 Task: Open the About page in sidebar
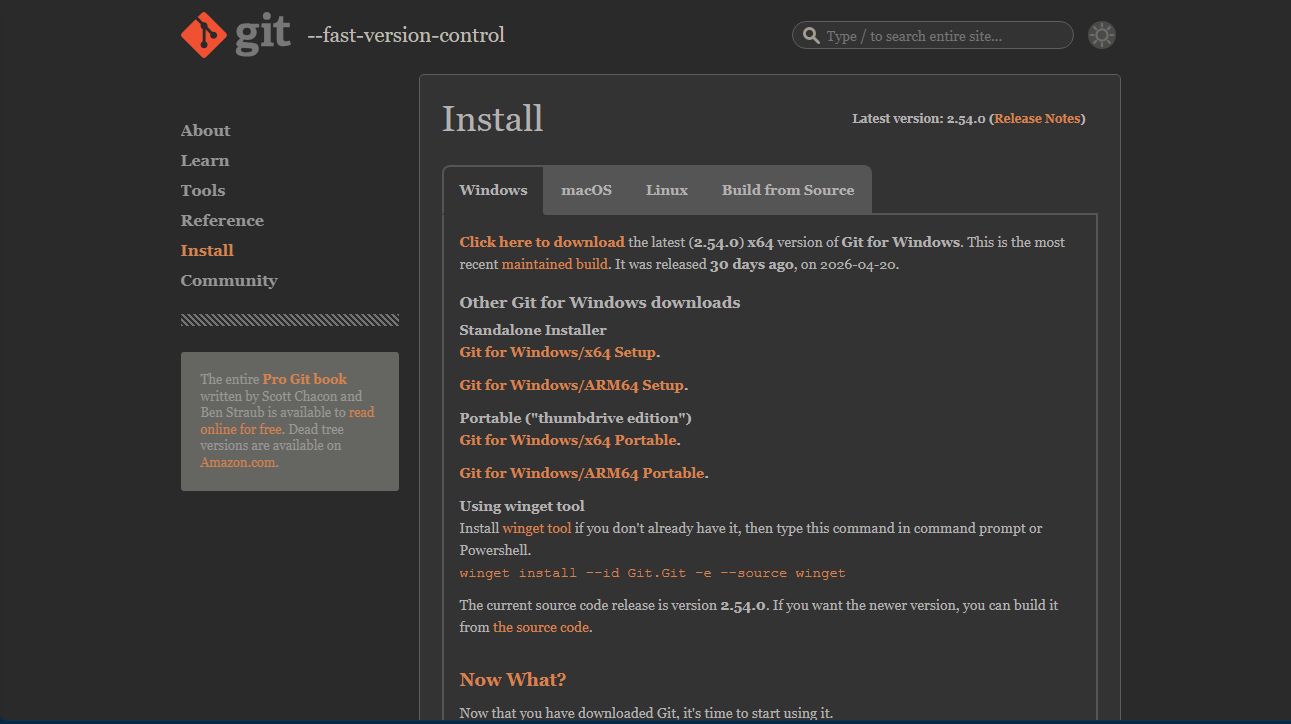coord(205,131)
